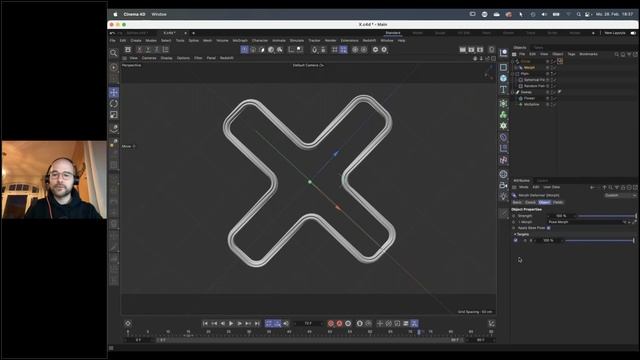Select the Move tool in left toolbar
The image size is (640, 360).
114,92
